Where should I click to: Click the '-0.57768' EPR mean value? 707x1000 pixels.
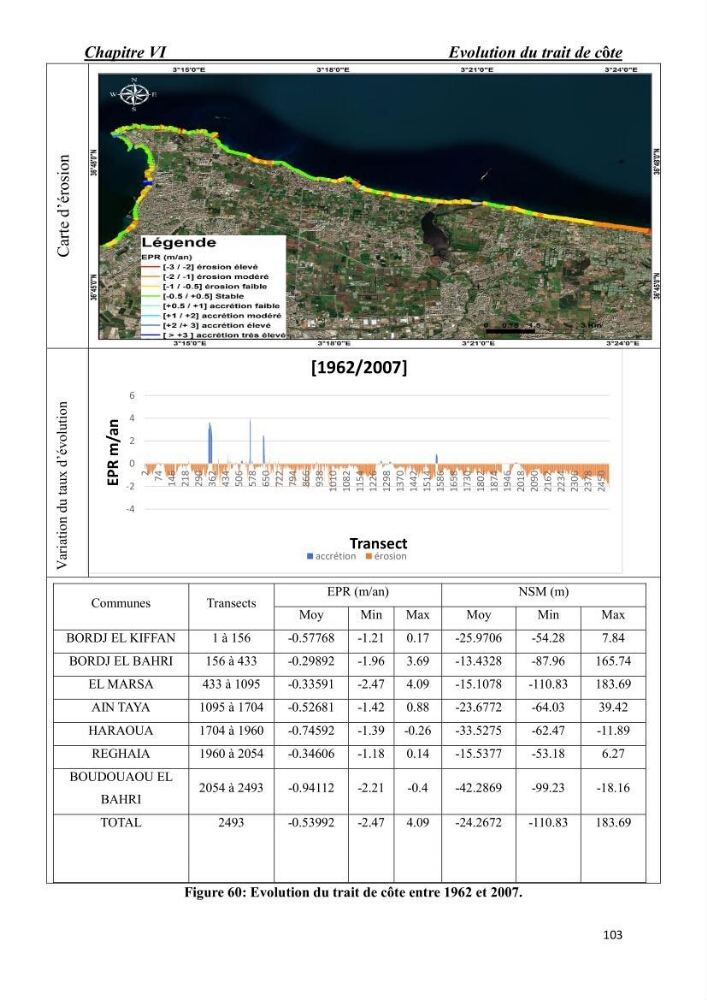(x=311, y=638)
